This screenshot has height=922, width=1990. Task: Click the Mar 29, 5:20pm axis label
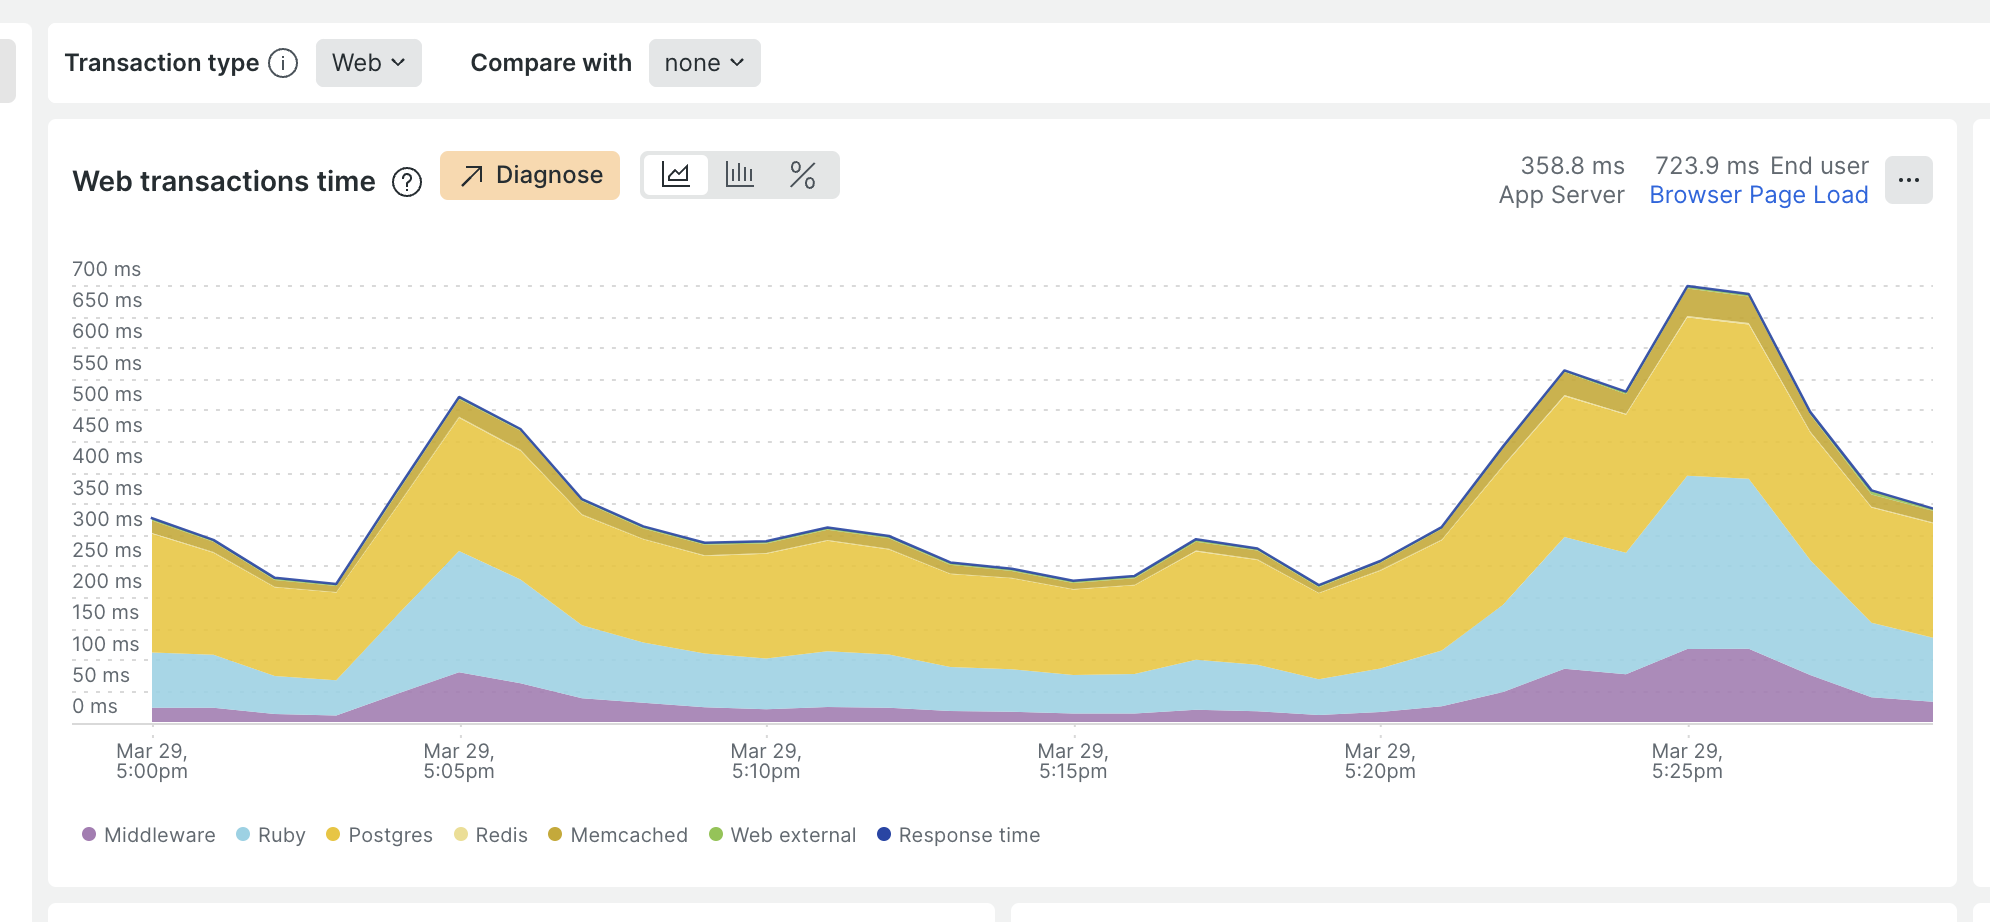[x=1380, y=761]
